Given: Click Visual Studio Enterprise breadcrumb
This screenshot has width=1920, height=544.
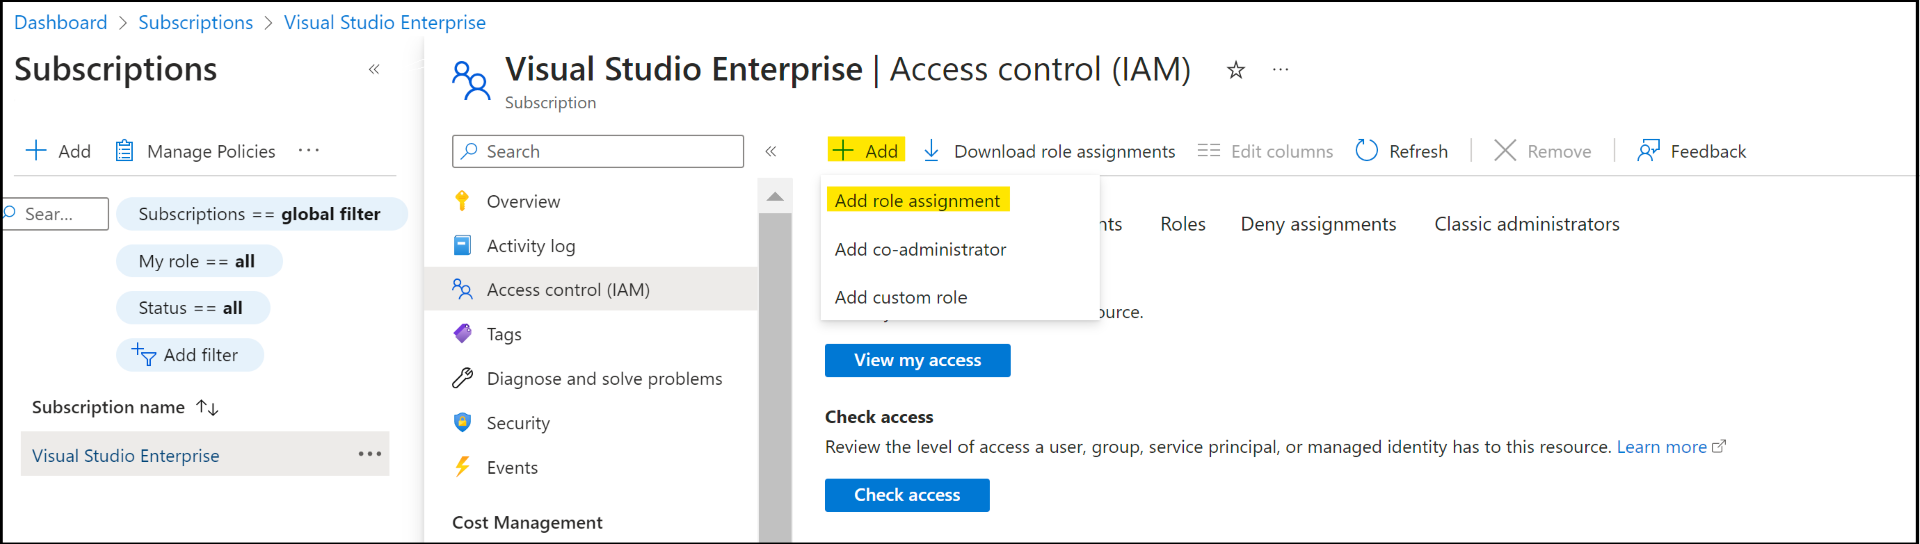Looking at the screenshot, I should [x=385, y=22].
